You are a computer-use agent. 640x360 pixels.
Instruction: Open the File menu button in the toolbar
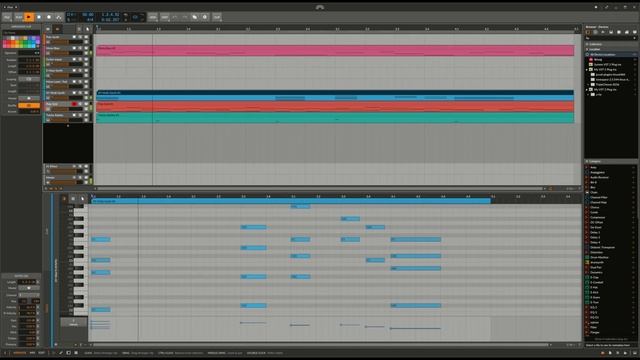pyautogui.click(x=7, y=17)
